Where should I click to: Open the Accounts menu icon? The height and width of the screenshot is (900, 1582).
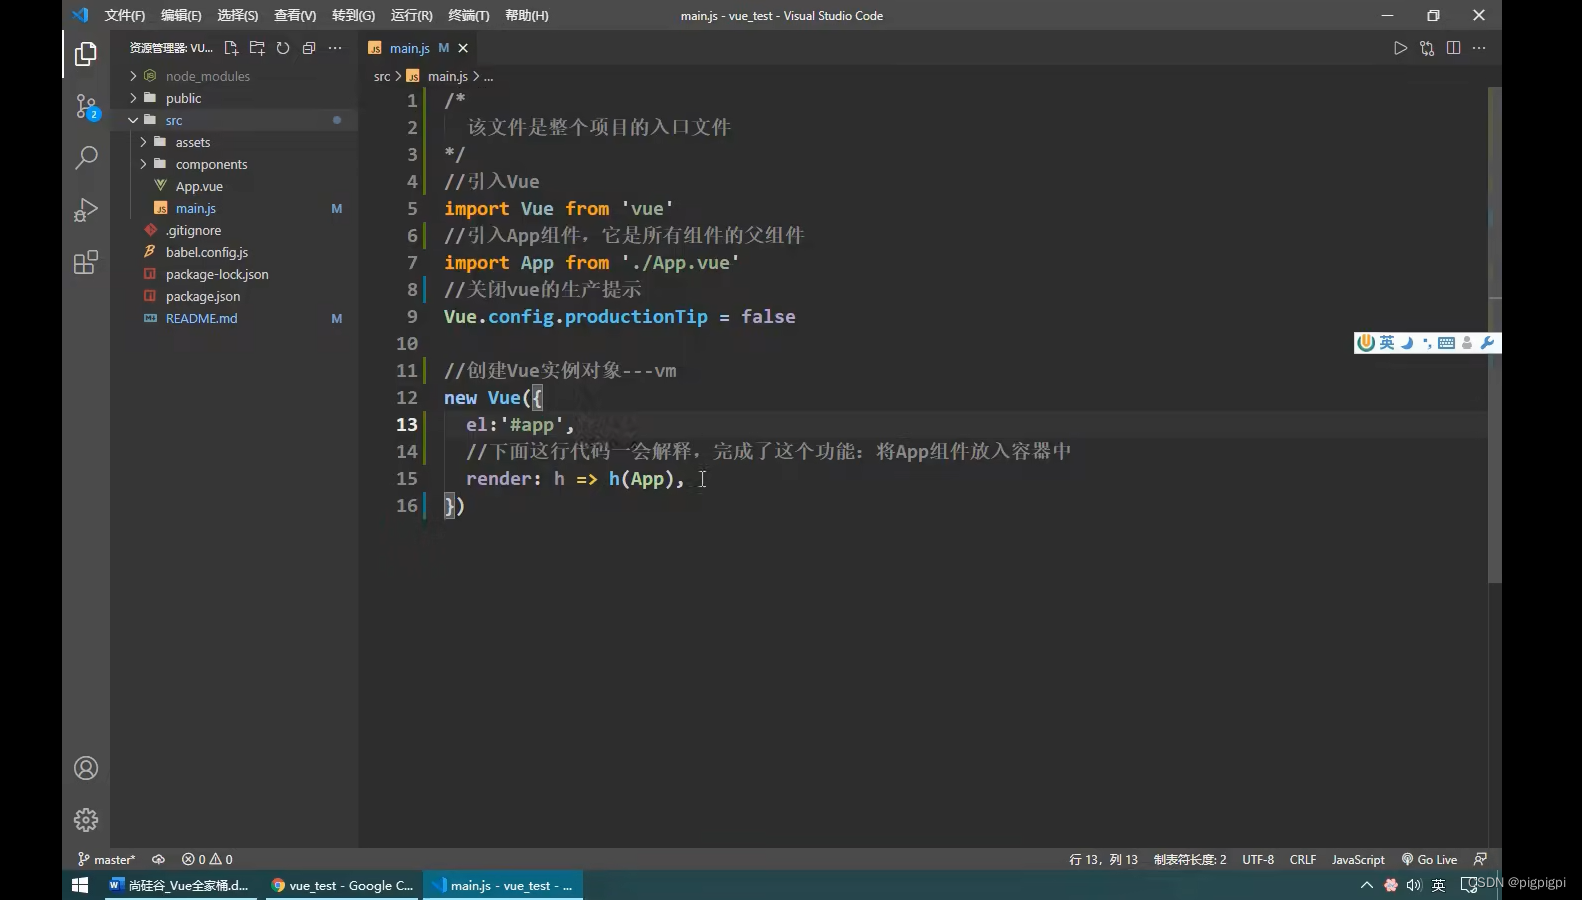point(86,768)
